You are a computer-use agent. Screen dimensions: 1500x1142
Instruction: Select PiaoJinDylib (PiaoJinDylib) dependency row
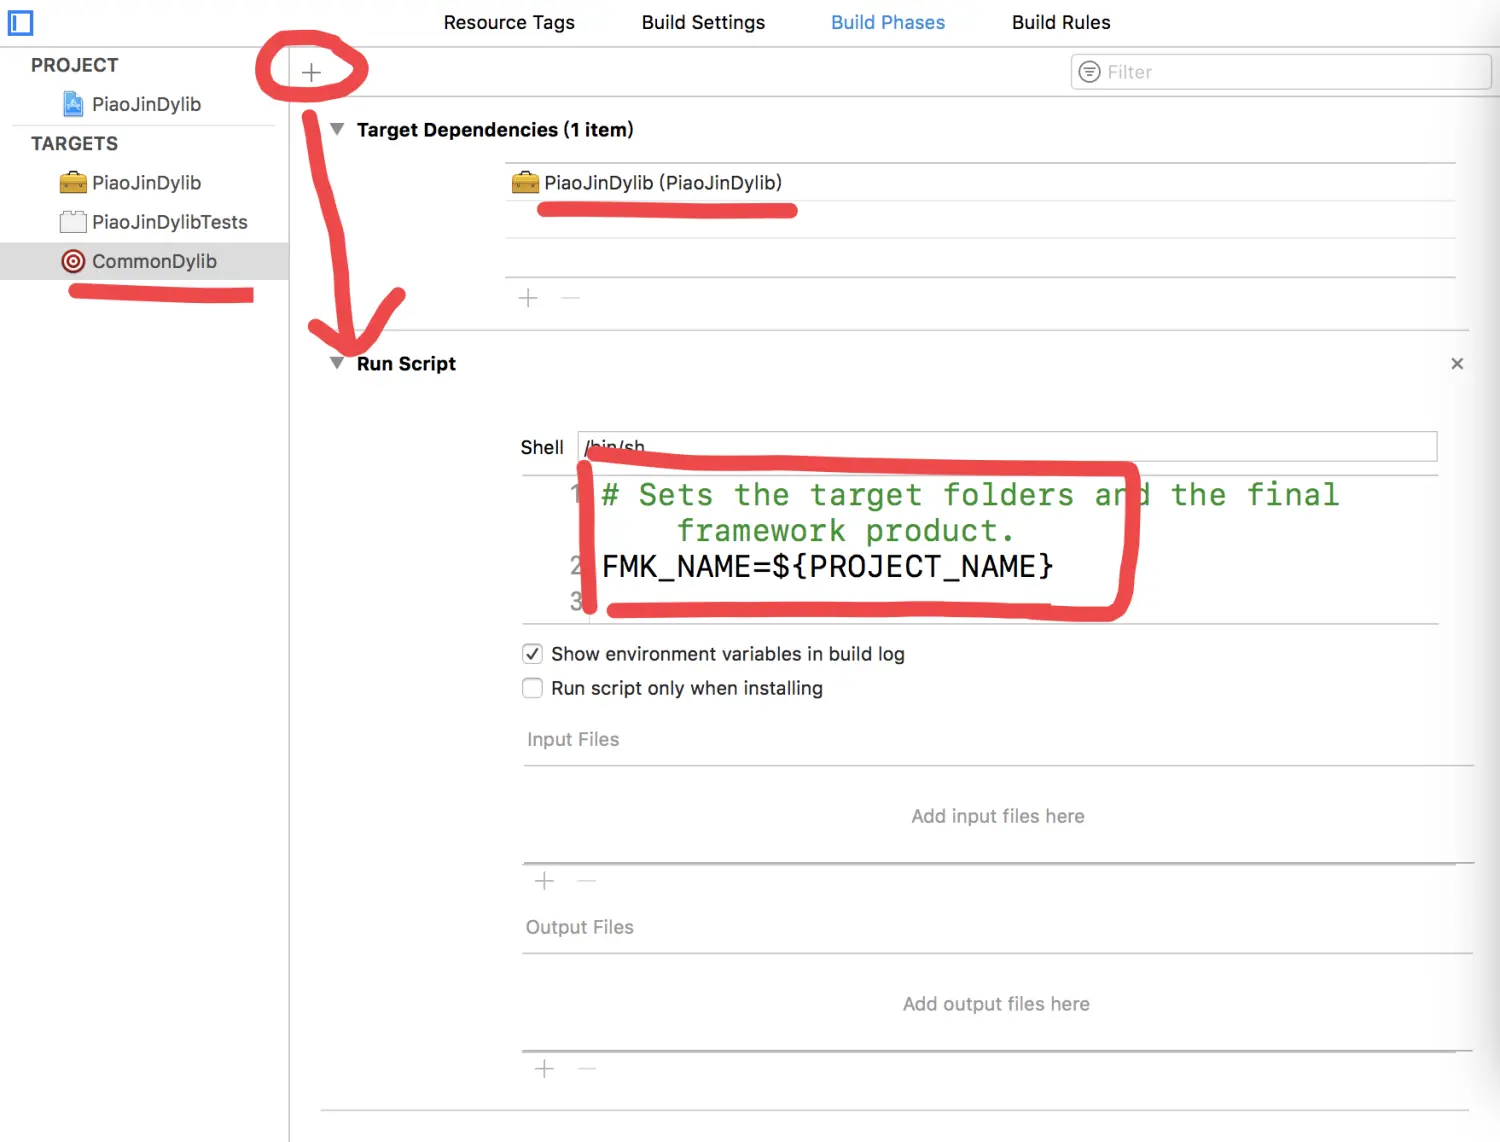980,183
